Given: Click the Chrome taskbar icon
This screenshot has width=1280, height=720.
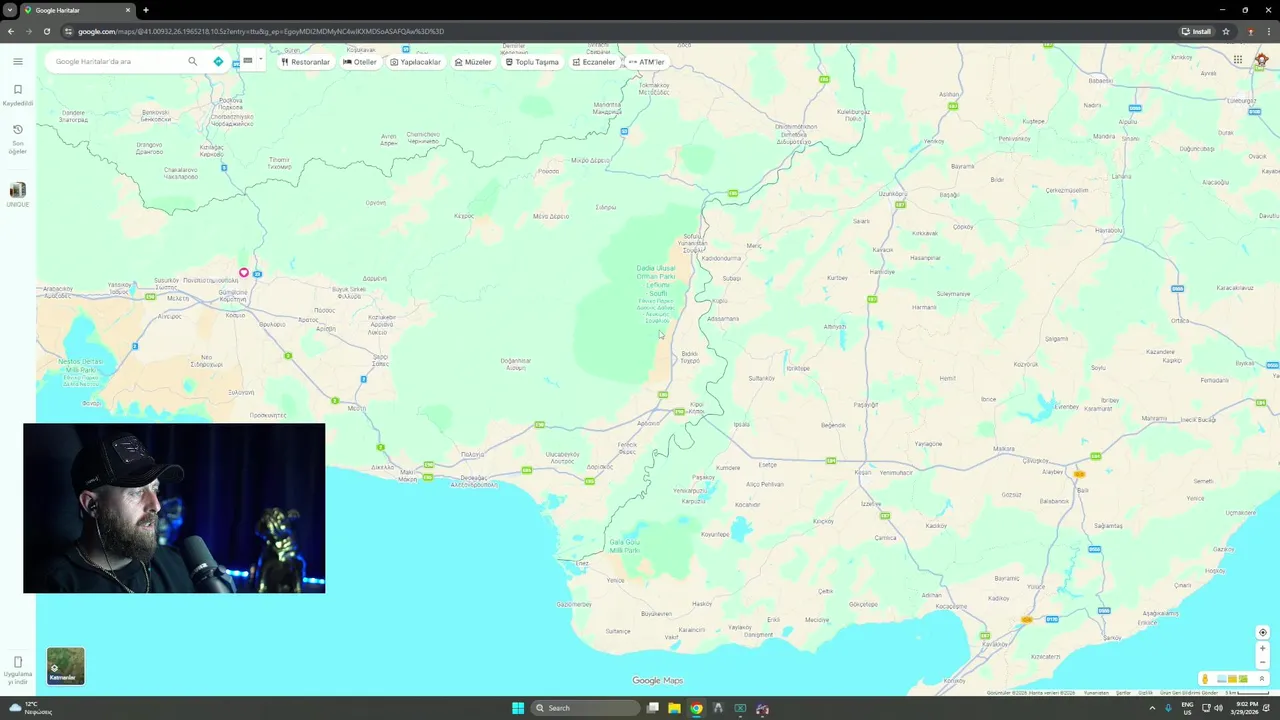Looking at the screenshot, I should 696,708.
